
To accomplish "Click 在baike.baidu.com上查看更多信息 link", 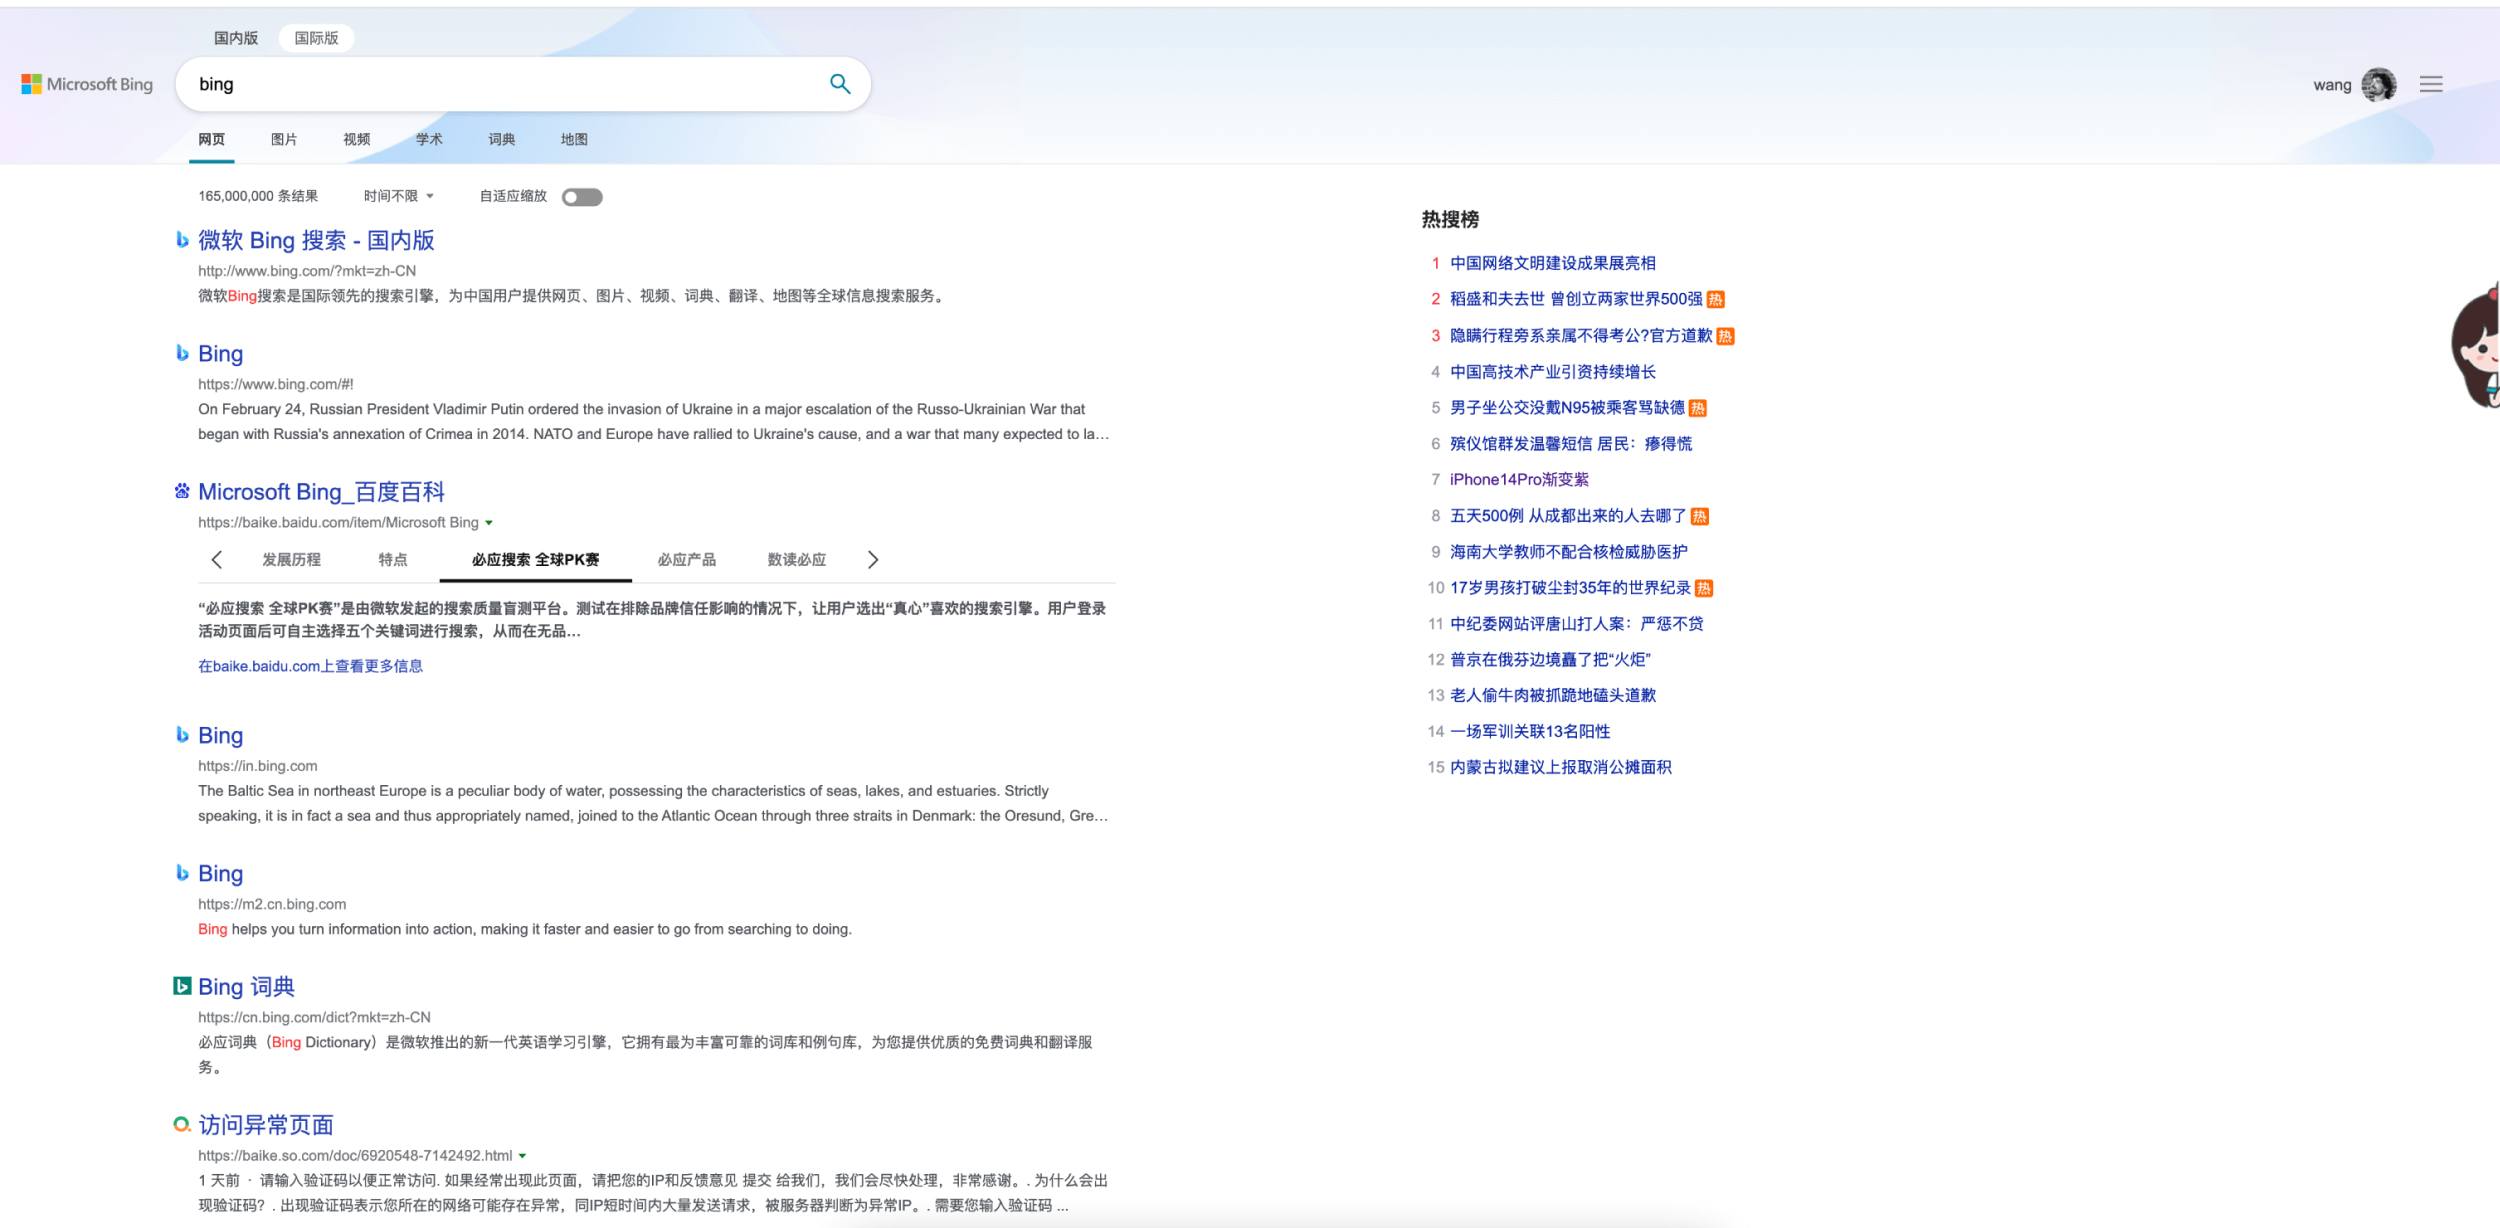I will (x=310, y=666).
